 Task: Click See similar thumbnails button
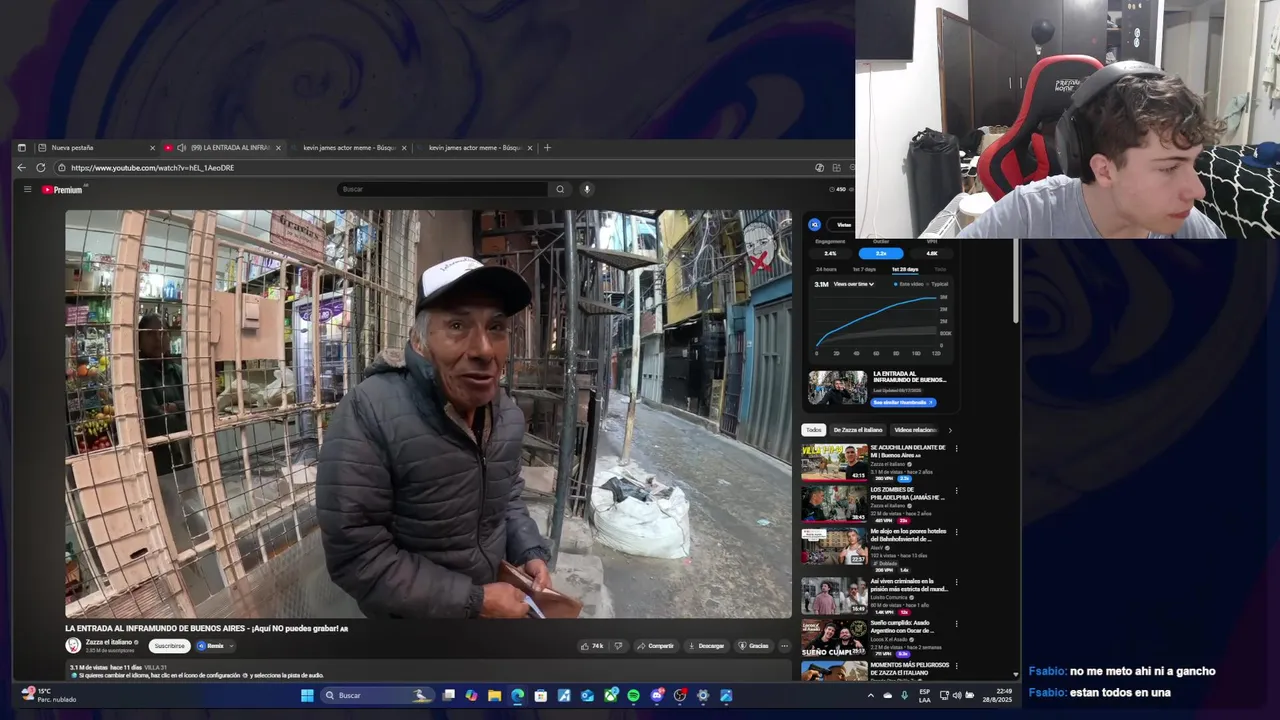(x=902, y=402)
